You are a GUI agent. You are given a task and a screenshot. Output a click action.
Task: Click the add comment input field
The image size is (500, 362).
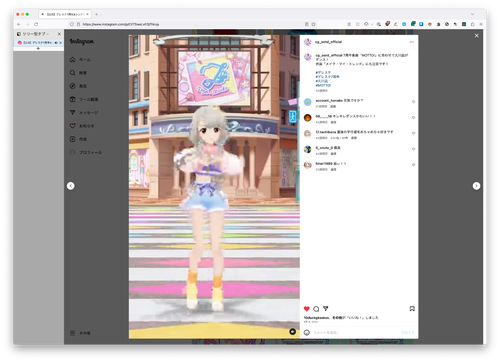point(355,332)
